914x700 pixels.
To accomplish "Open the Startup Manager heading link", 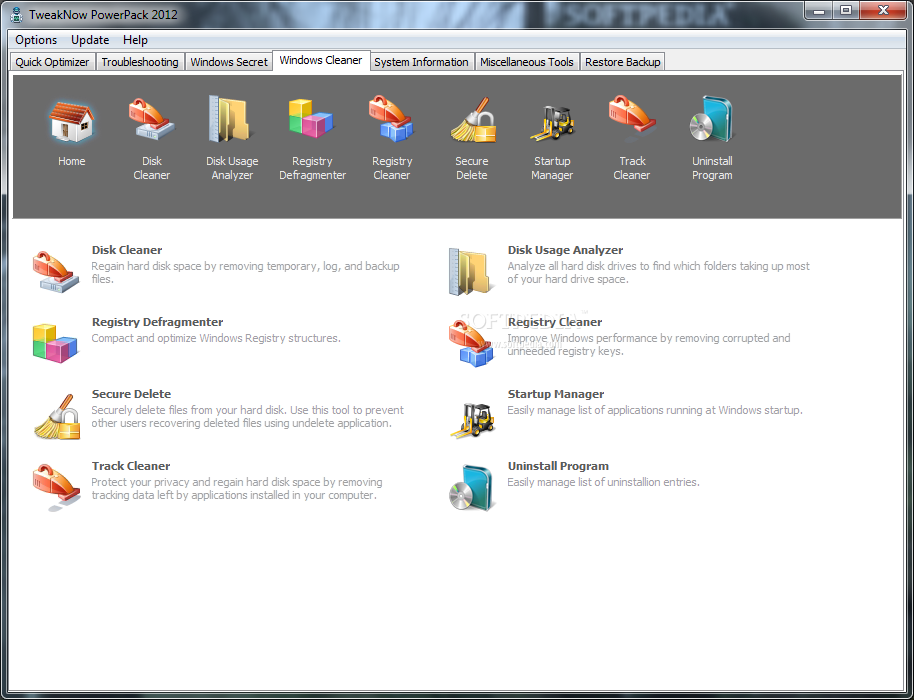I will 556,394.
